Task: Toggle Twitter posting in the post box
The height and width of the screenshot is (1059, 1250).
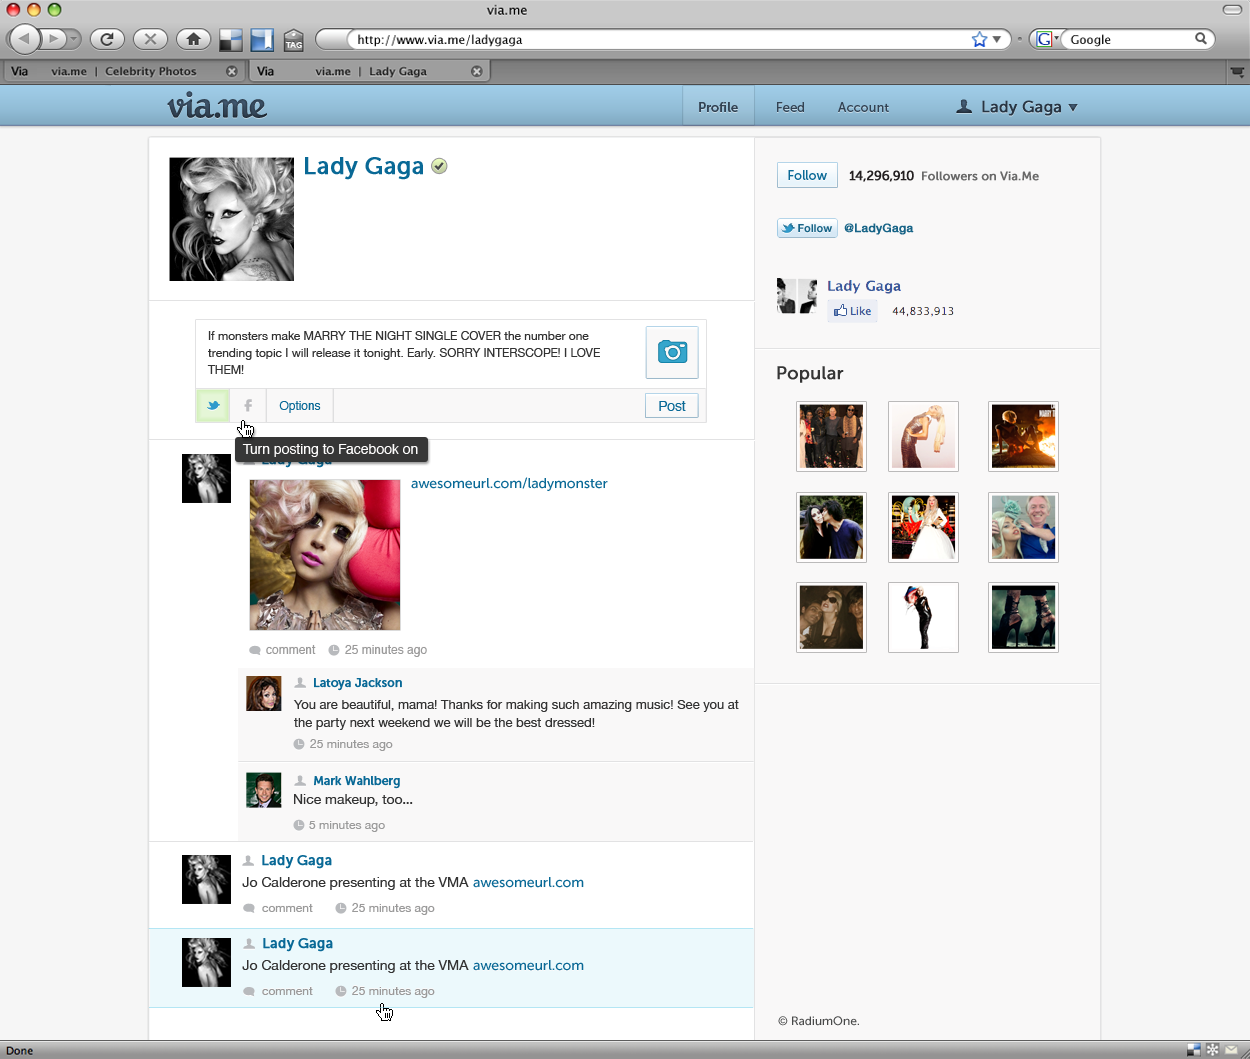Action: 213,406
